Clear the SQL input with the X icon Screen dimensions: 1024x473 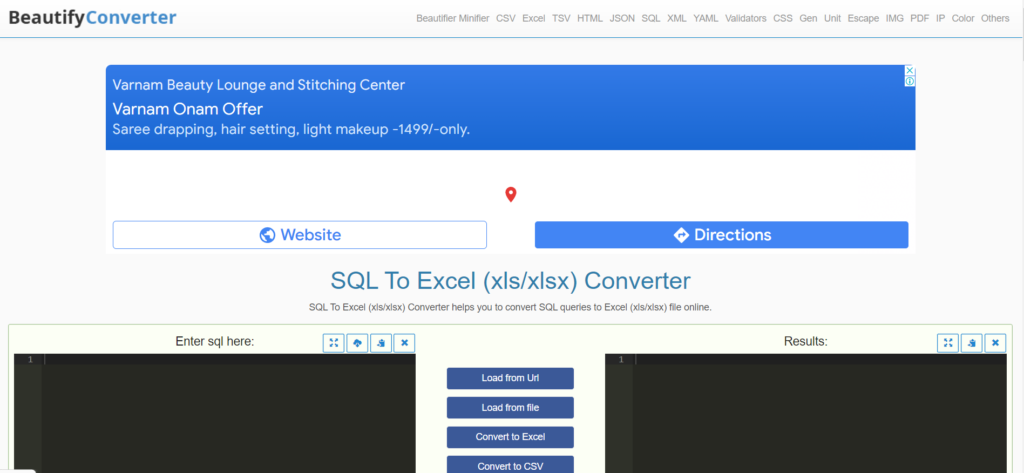(x=404, y=343)
